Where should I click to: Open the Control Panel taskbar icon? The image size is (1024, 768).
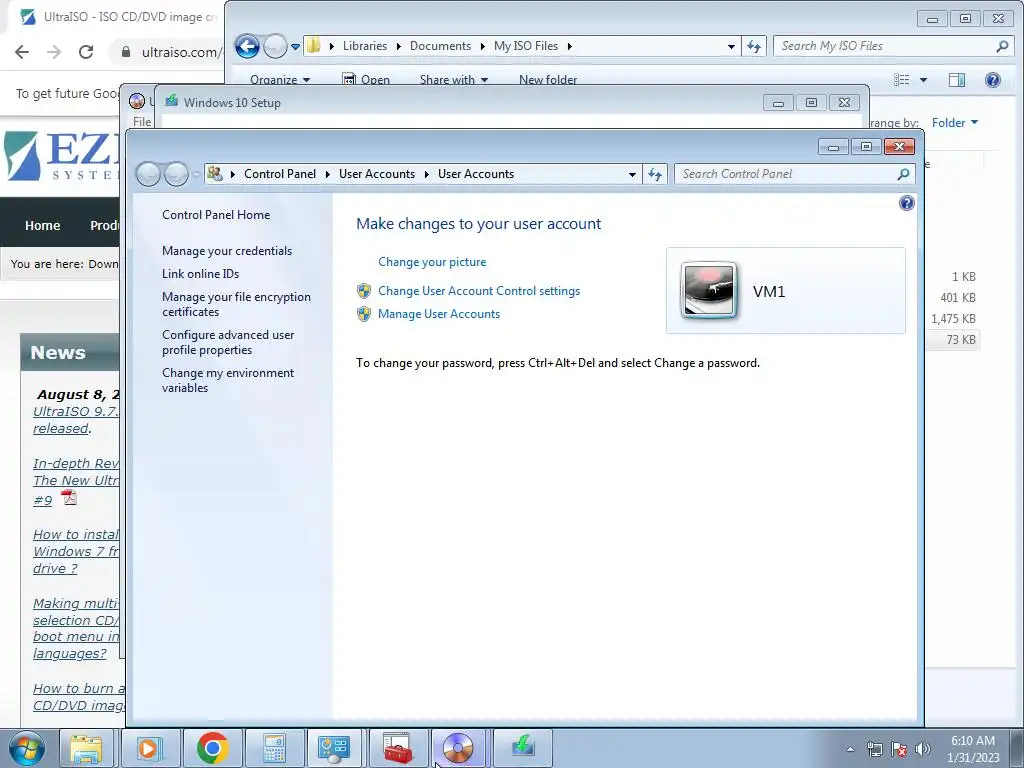coord(334,748)
